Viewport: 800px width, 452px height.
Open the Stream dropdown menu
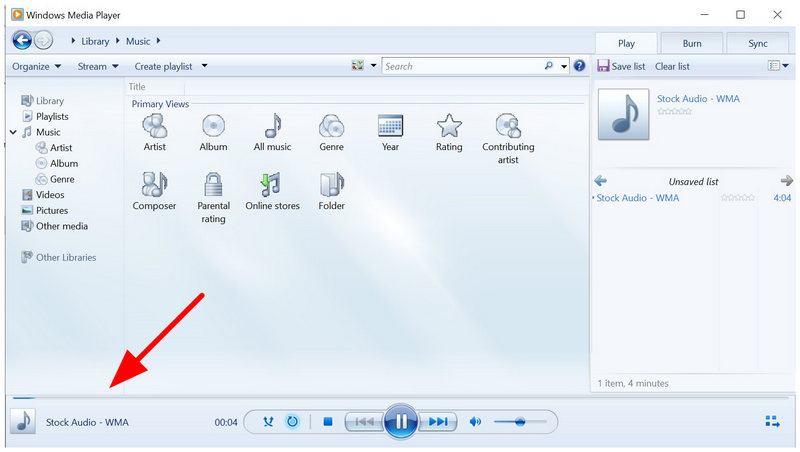point(98,66)
